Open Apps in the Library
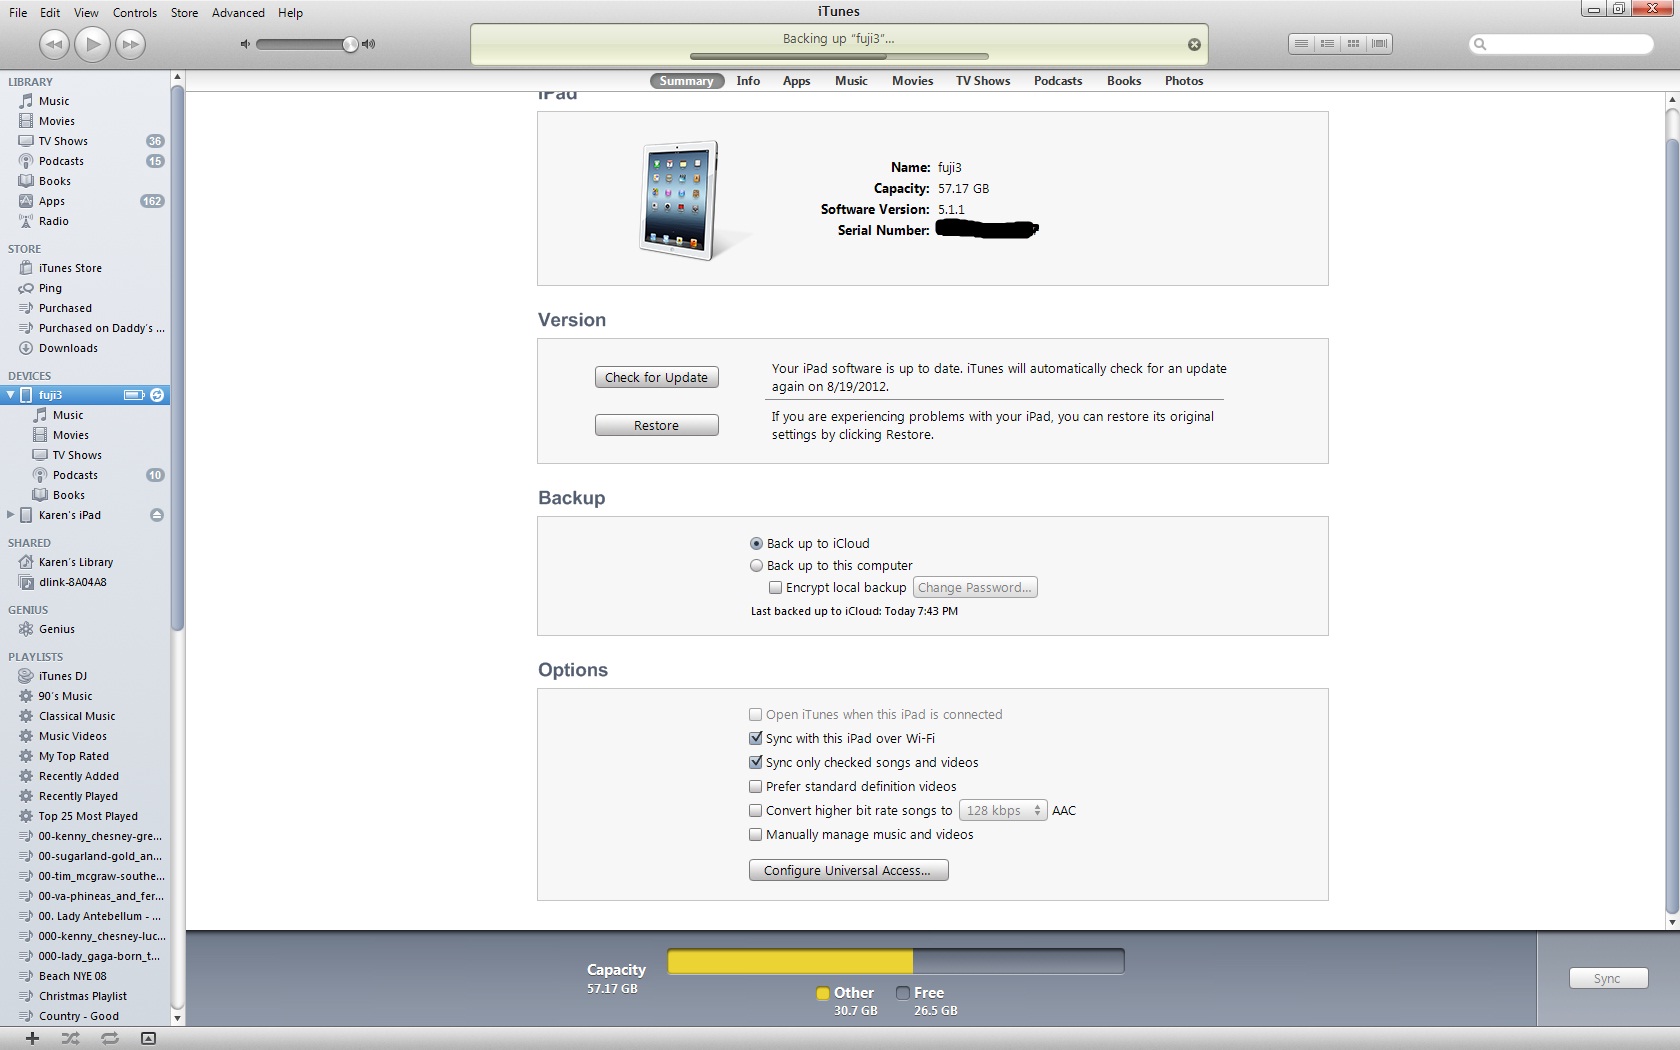This screenshot has height=1050, width=1680. click(85, 201)
